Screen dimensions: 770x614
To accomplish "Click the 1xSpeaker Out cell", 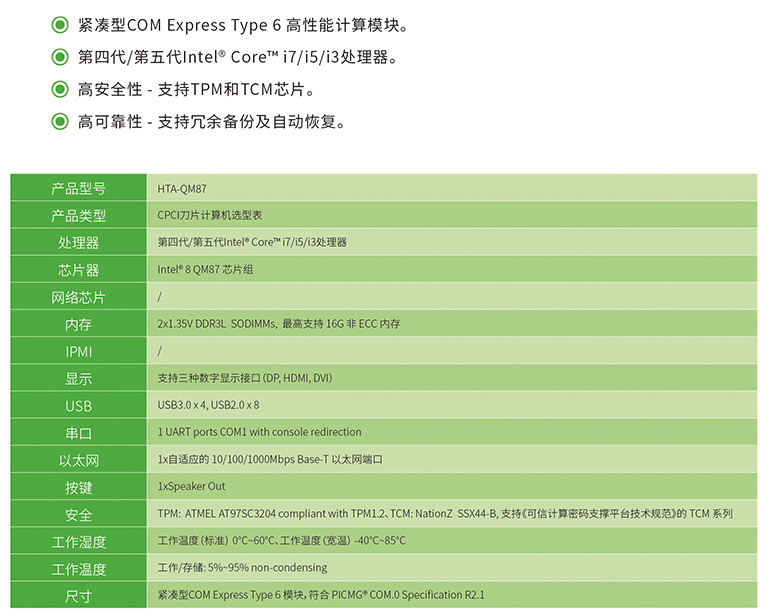I will coord(452,487).
